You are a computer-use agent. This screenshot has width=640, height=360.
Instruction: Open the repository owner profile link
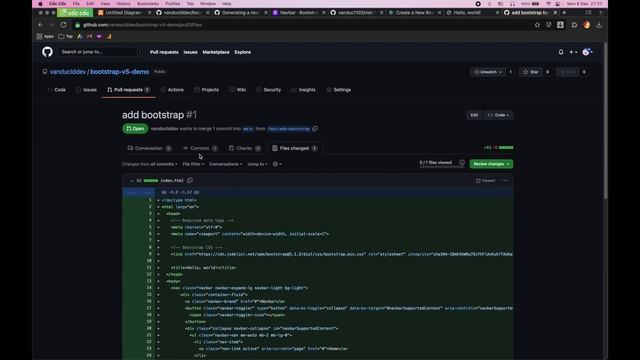68,72
